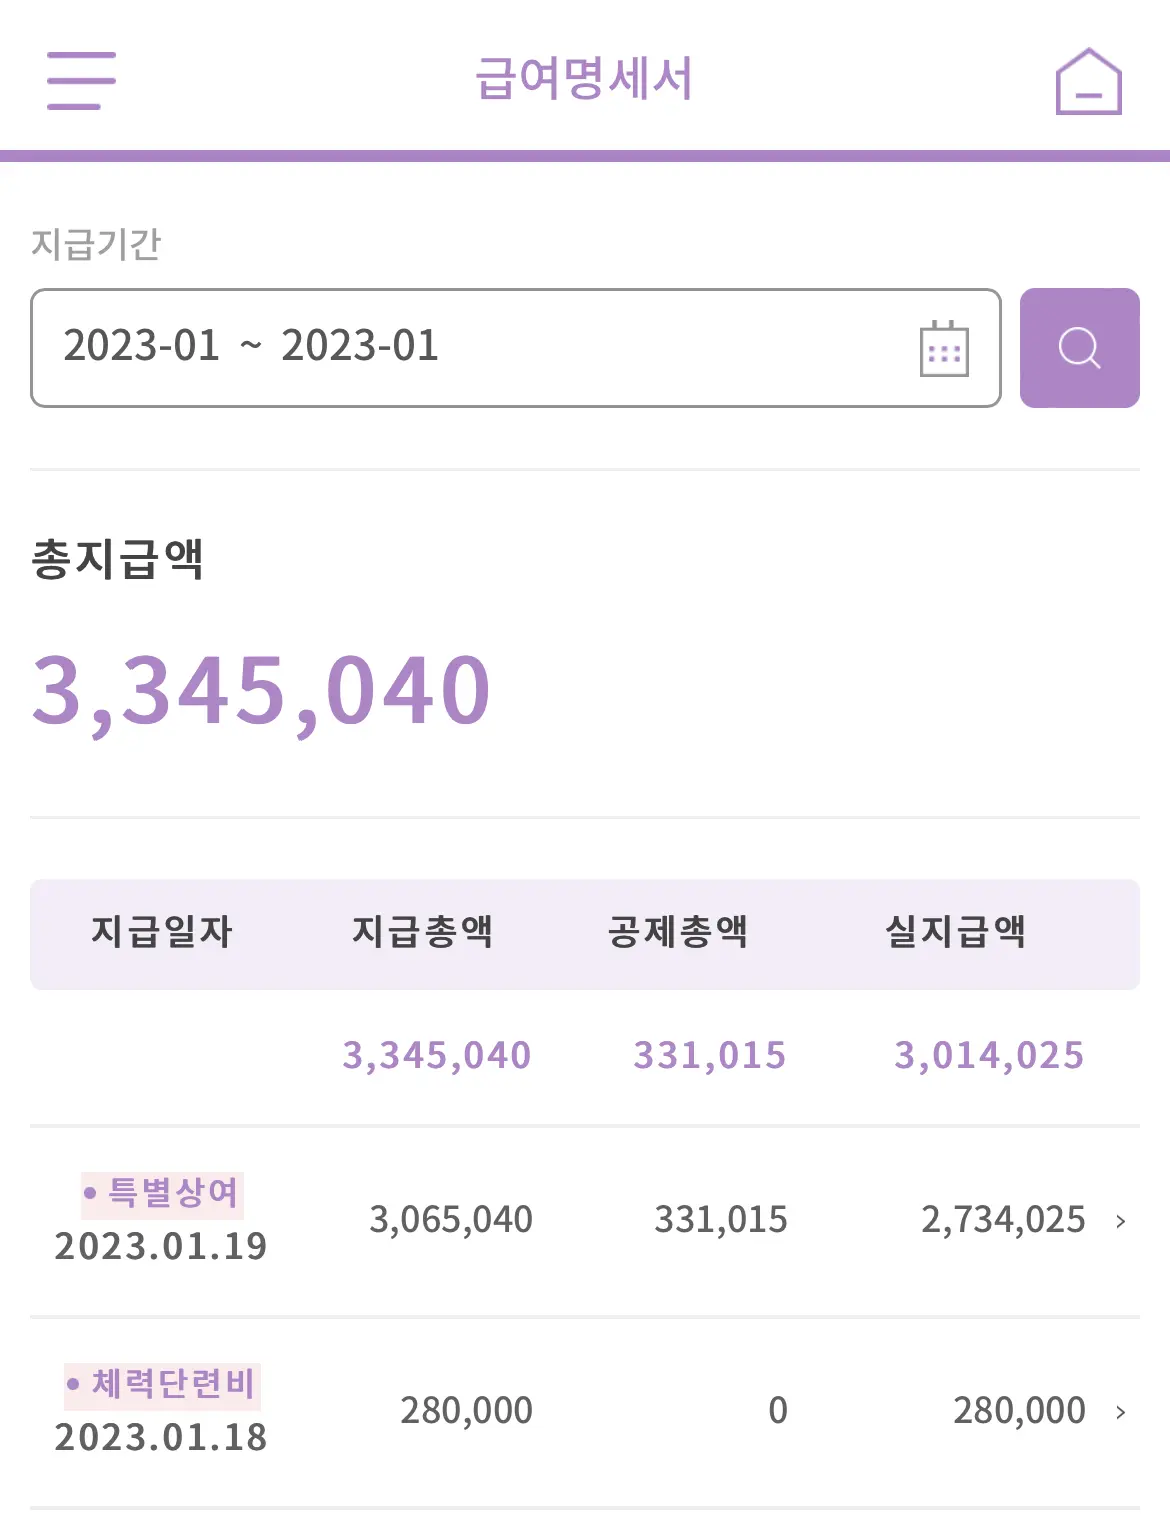Viewport: 1170px width, 1524px height.
Task: Open the calendar date picker icon
Action: click(944, 348)
